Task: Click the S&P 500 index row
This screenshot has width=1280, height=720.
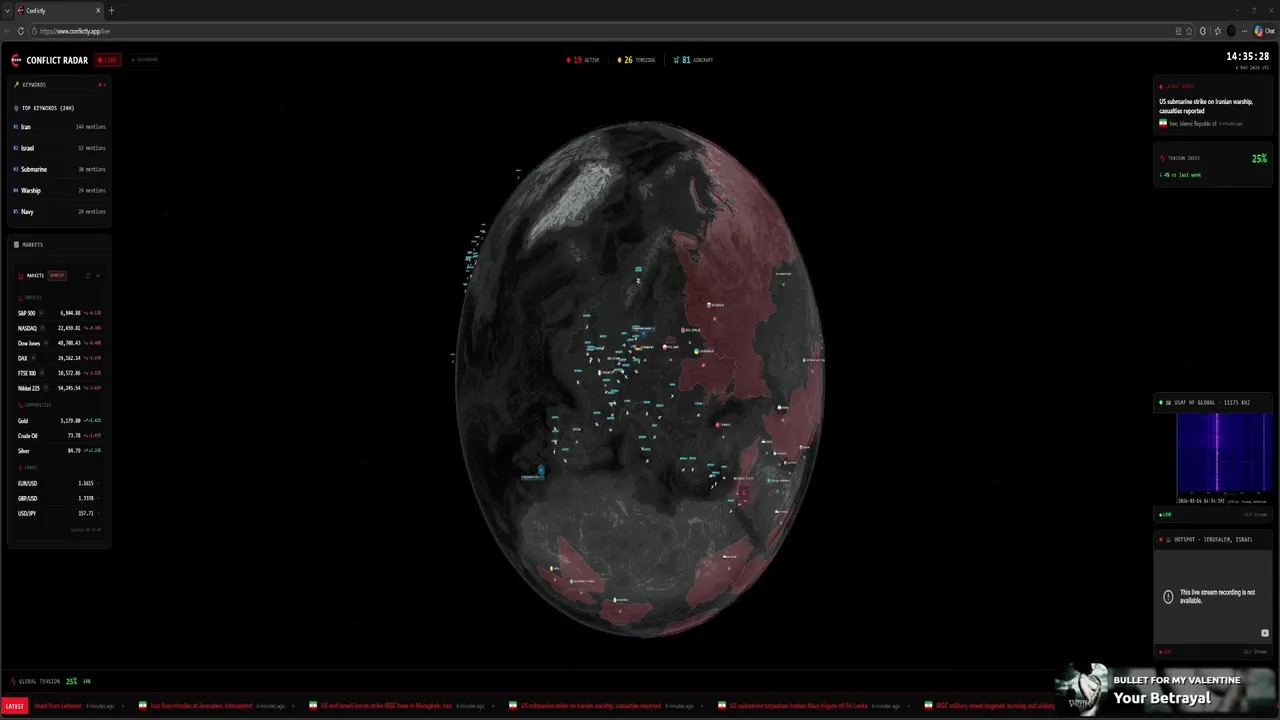Action: coord(59,313)
